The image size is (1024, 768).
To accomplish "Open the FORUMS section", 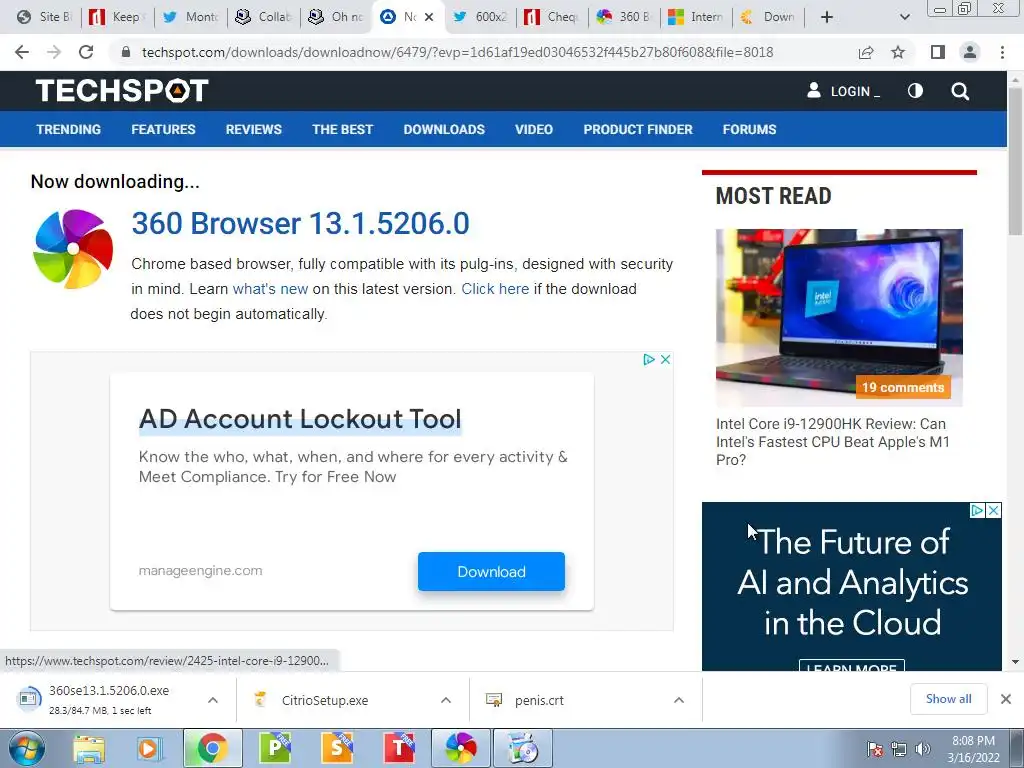I will [749, 129].
